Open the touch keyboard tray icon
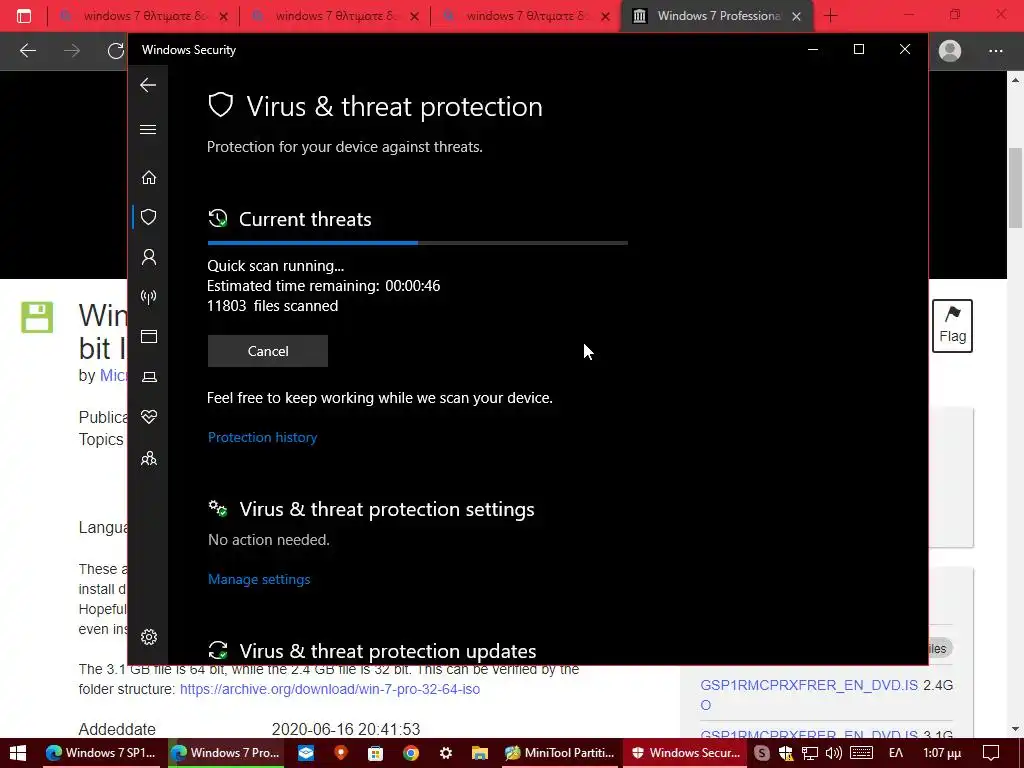The width and height of the screenshot is (1024, 768). pyautogui.click(x=861, y=753)
